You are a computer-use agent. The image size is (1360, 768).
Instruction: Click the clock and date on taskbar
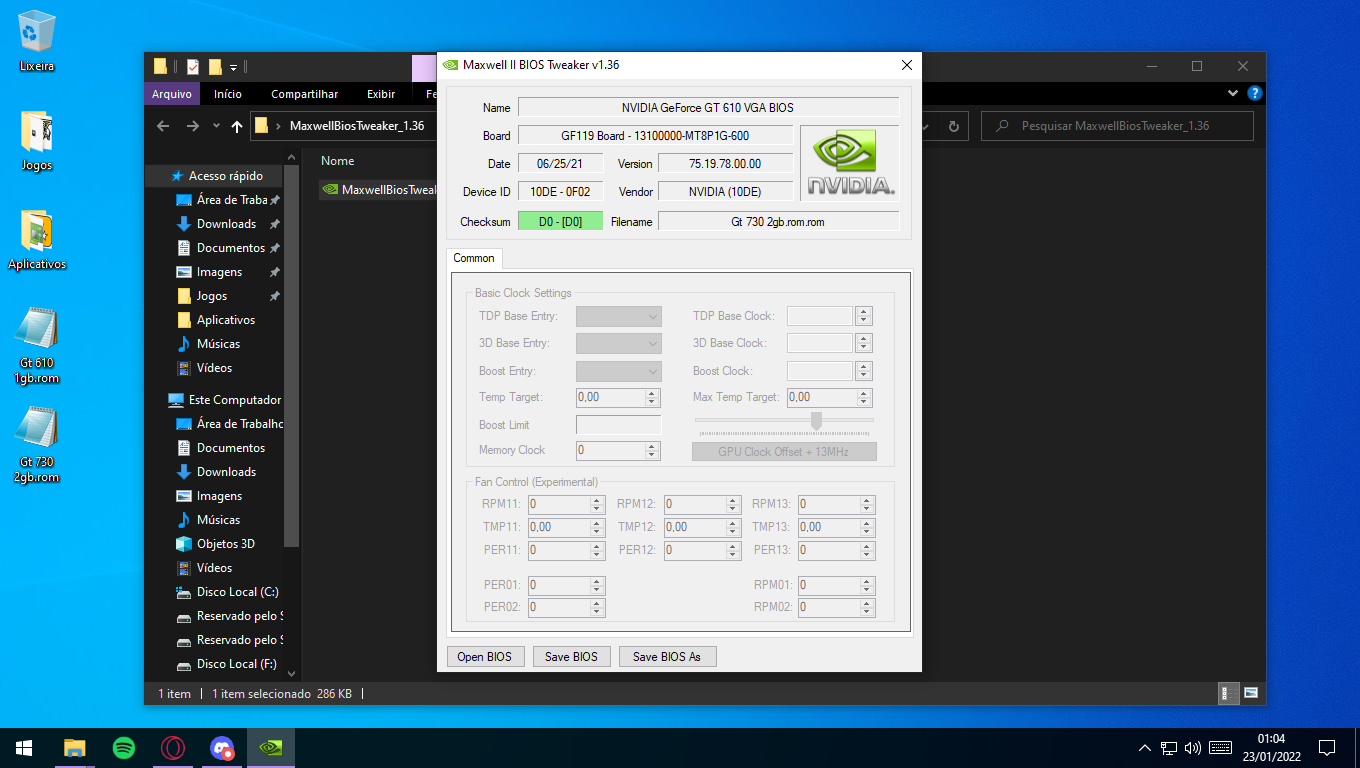1271,748
